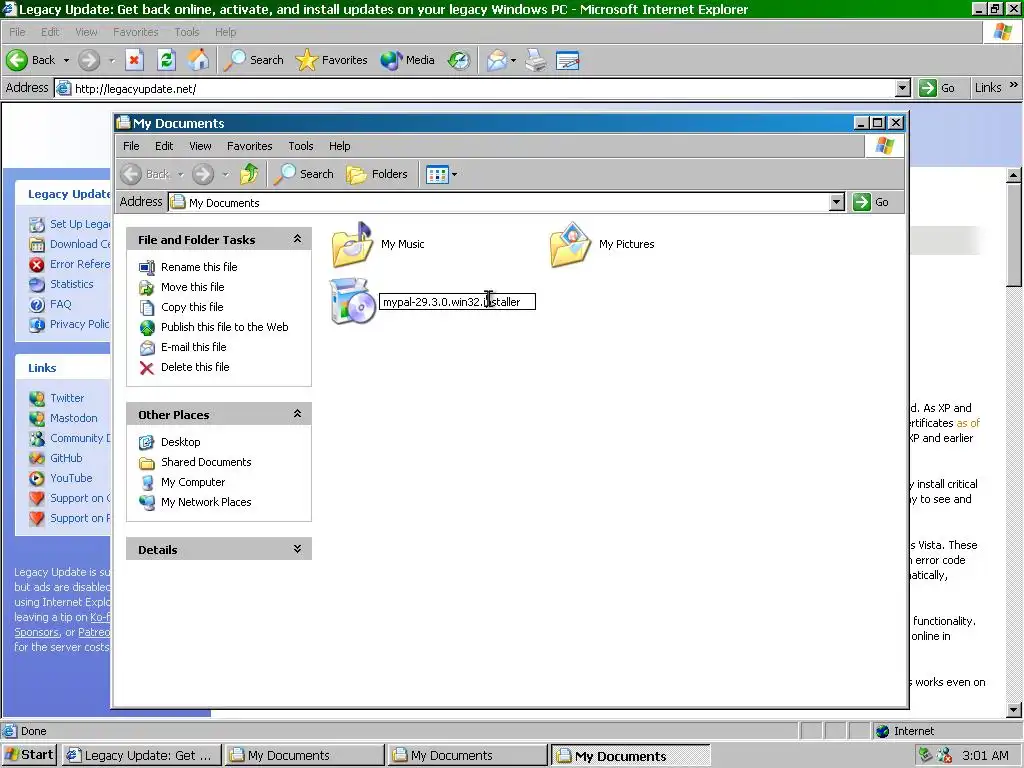
Task: Open the Help menu in My Documents
Action: [x=340, y=146]
